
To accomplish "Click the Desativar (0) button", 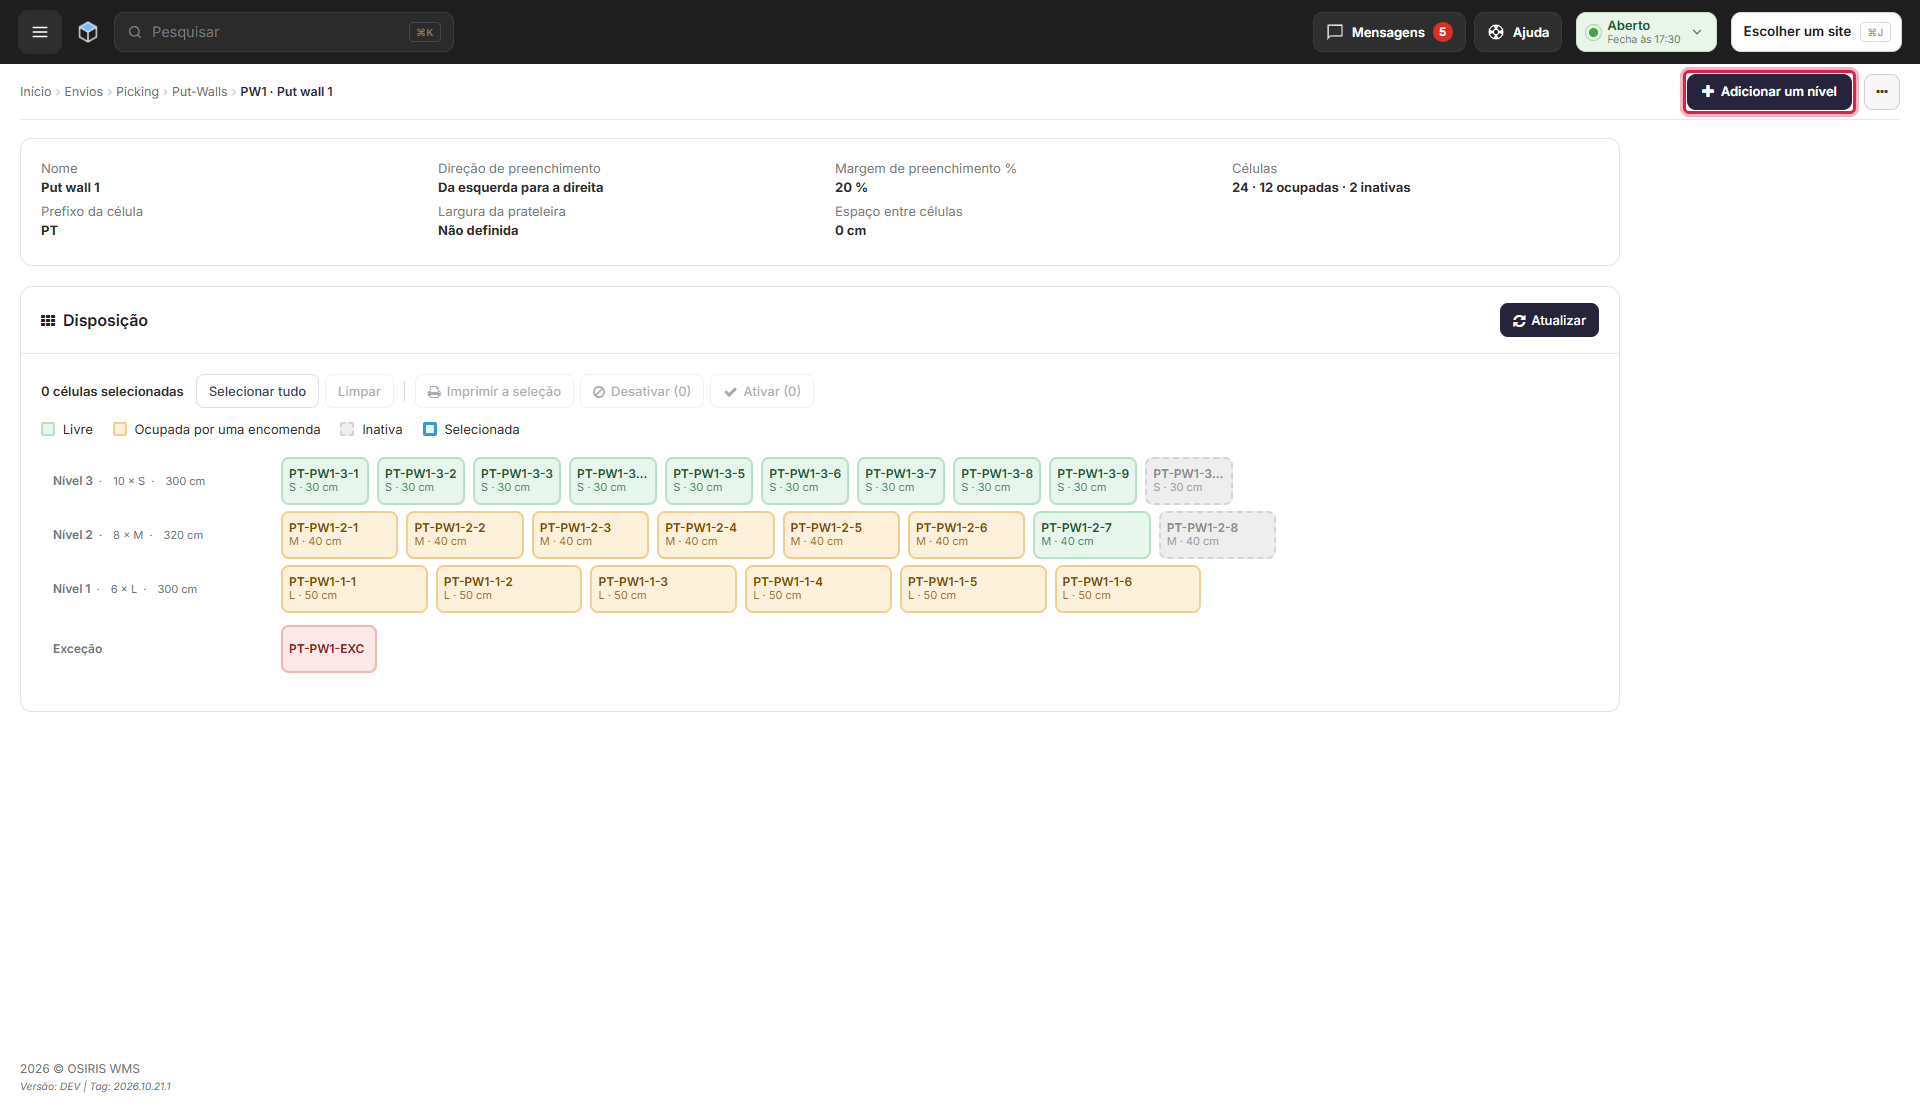I will (642, 391).
